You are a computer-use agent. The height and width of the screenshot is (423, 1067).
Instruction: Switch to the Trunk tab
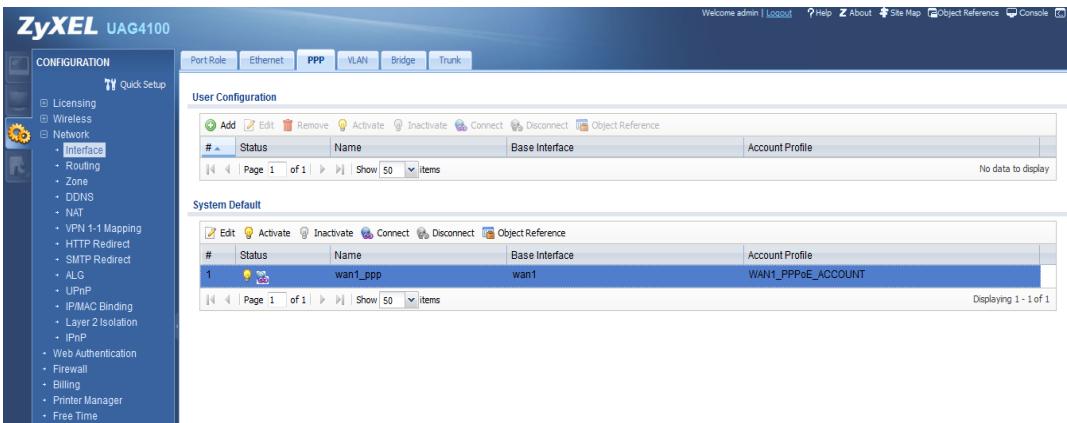450,61
